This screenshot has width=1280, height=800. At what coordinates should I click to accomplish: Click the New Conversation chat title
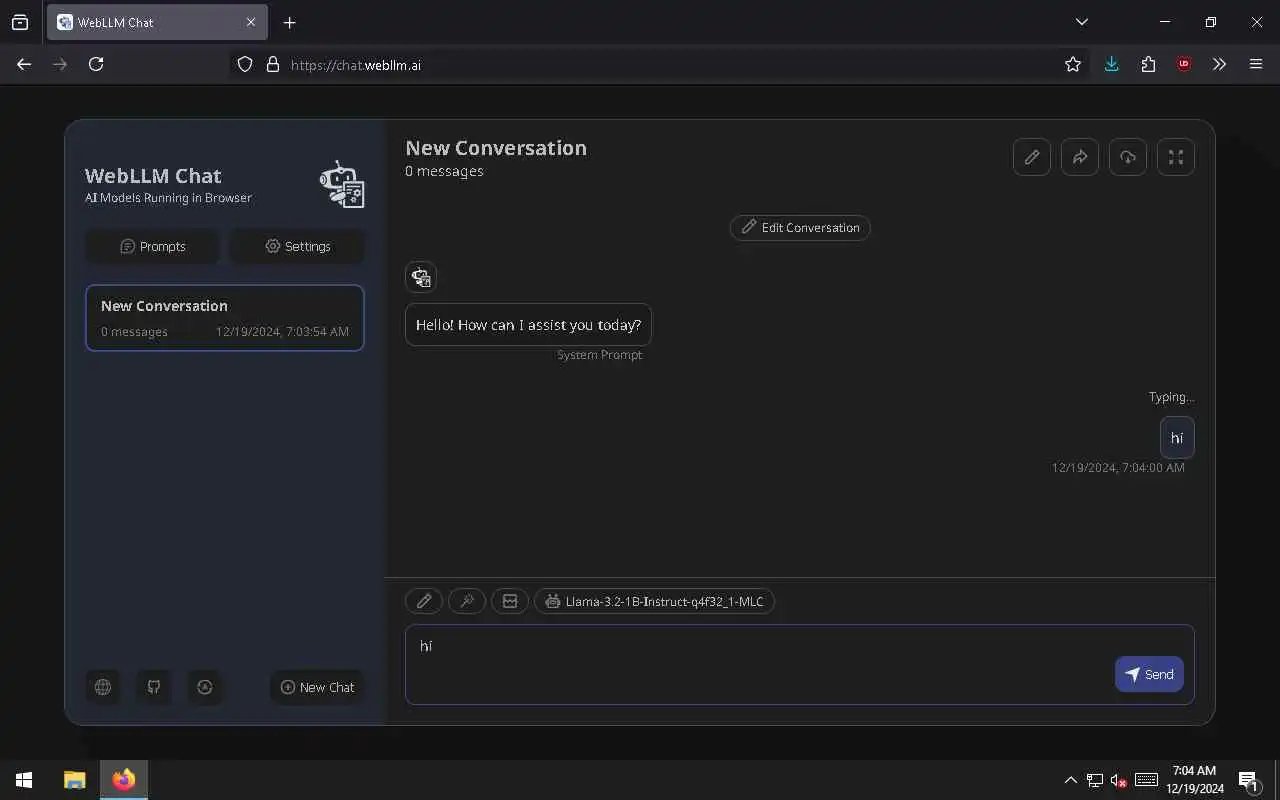pos(496,148)
